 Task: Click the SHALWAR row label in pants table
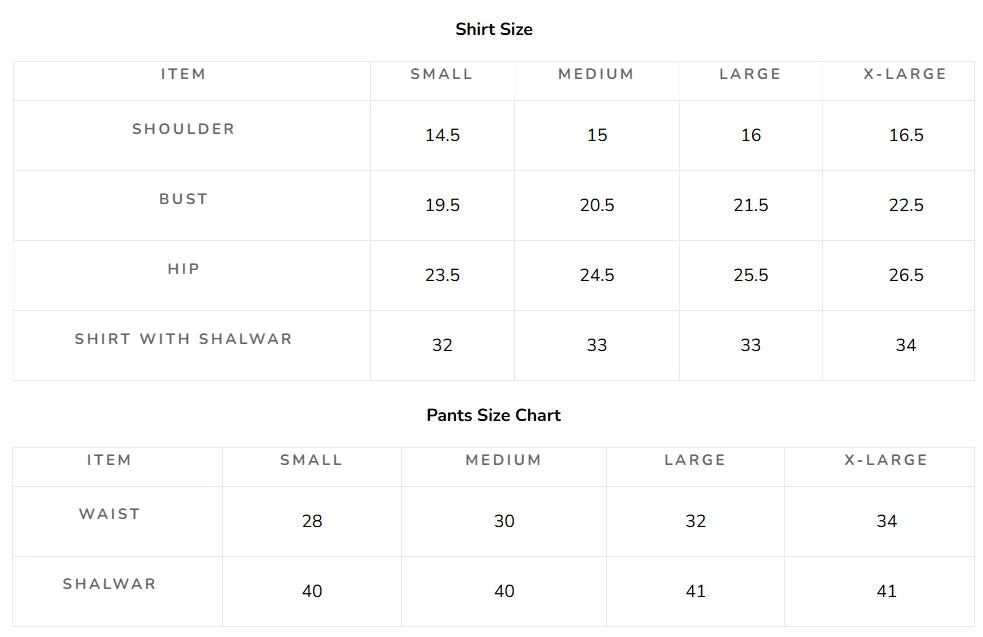pos(110,584)
